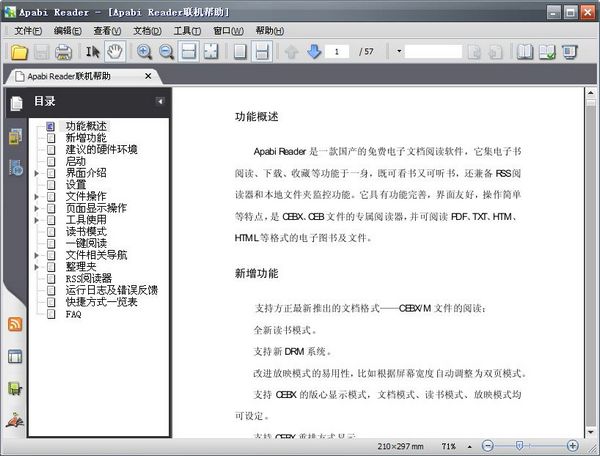Expand the 文件操作 tree node
The height and width of the screenshot is (456, 600).
(x=37, y=197)
